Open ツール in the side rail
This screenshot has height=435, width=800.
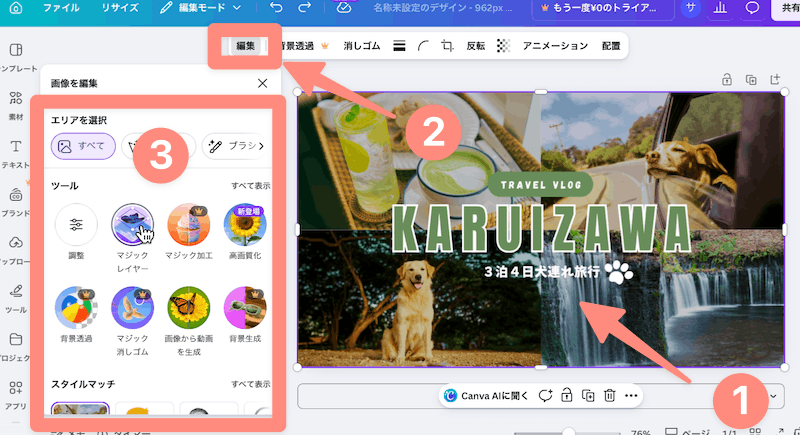point(16,299)
